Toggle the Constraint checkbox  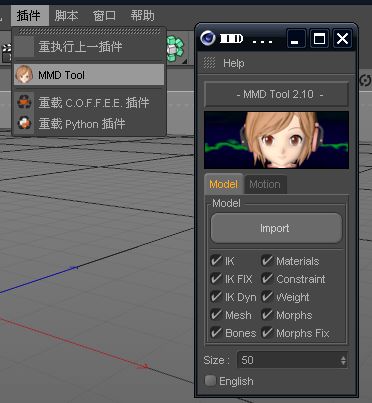click(267, 279)
